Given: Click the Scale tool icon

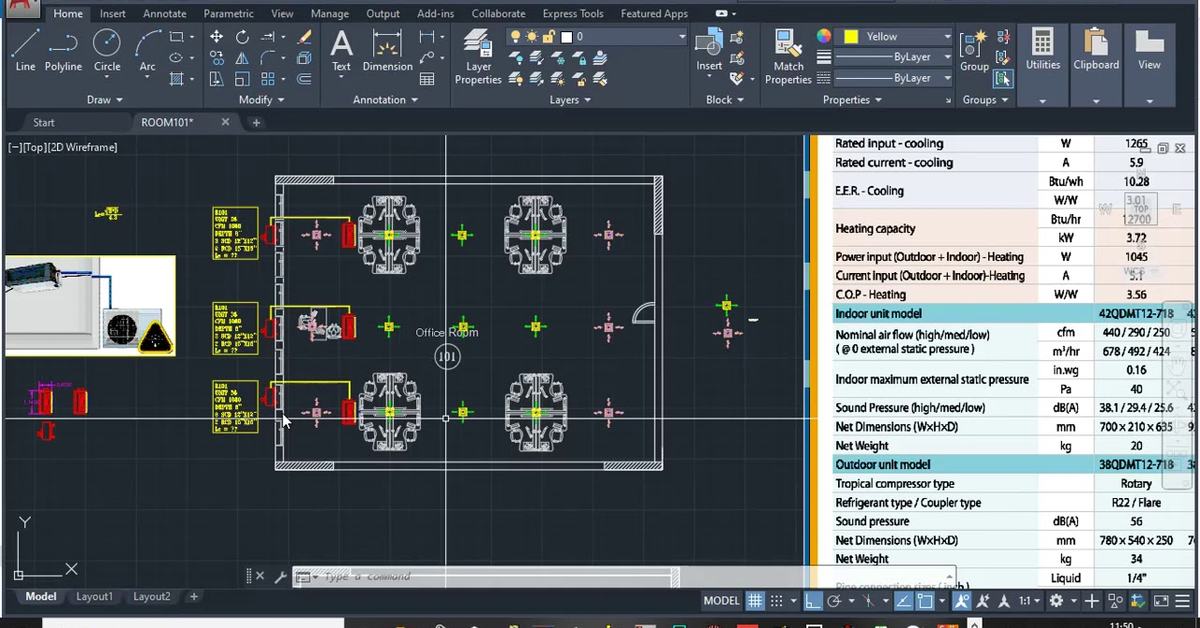Looking at the screenshot, I should (x=242, y=79).
